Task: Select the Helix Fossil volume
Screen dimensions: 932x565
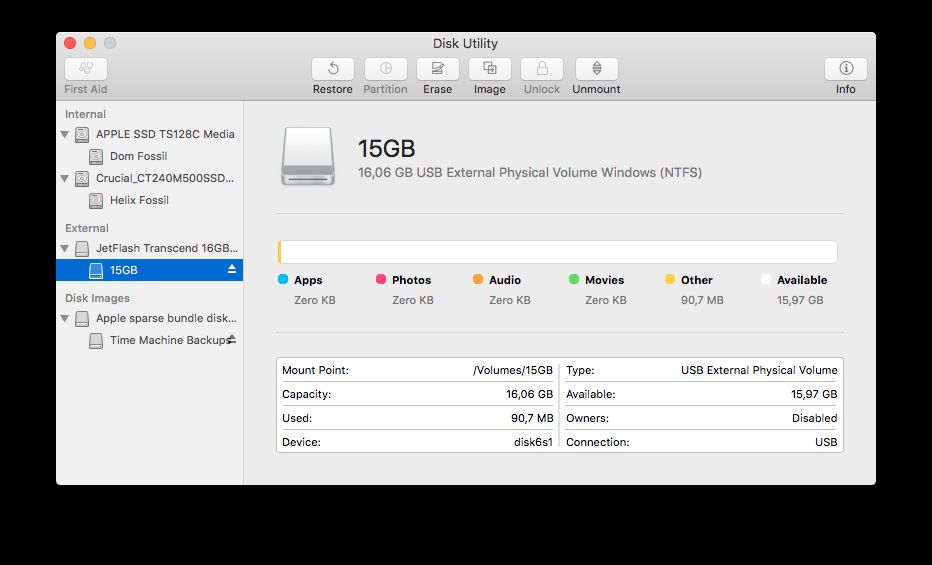Action: click(139, 200)
